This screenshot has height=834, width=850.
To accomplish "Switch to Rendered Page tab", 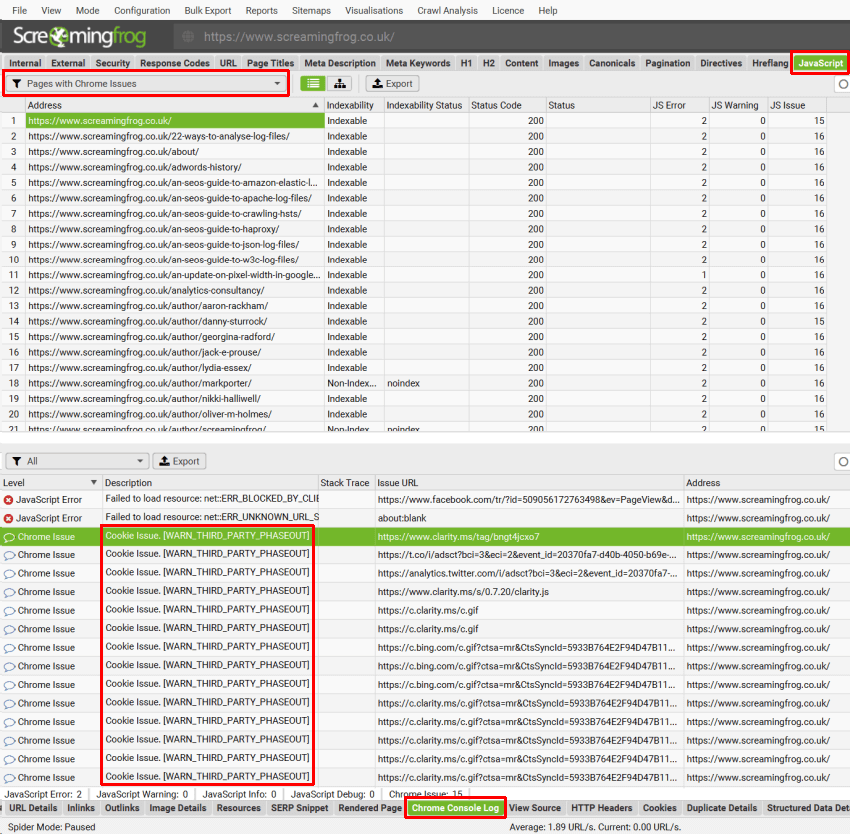I will 370,808.
